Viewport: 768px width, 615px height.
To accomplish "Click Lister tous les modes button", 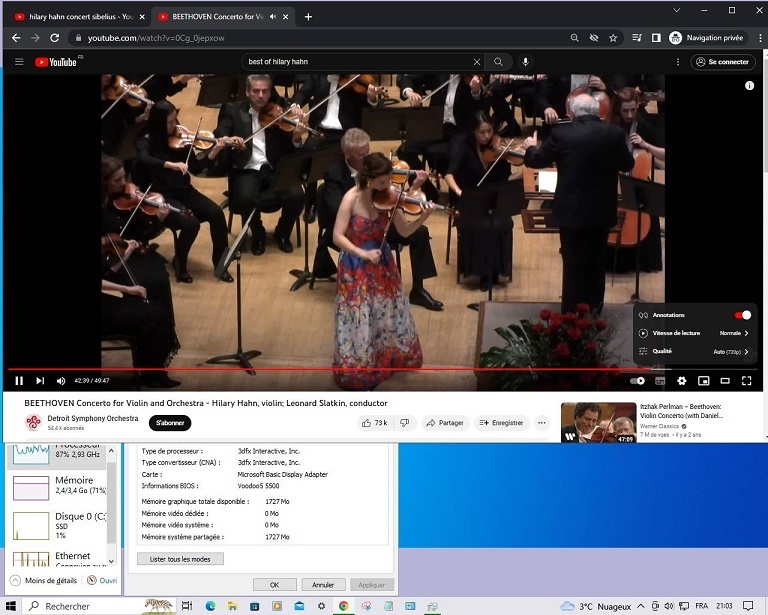I will (180, 559).
